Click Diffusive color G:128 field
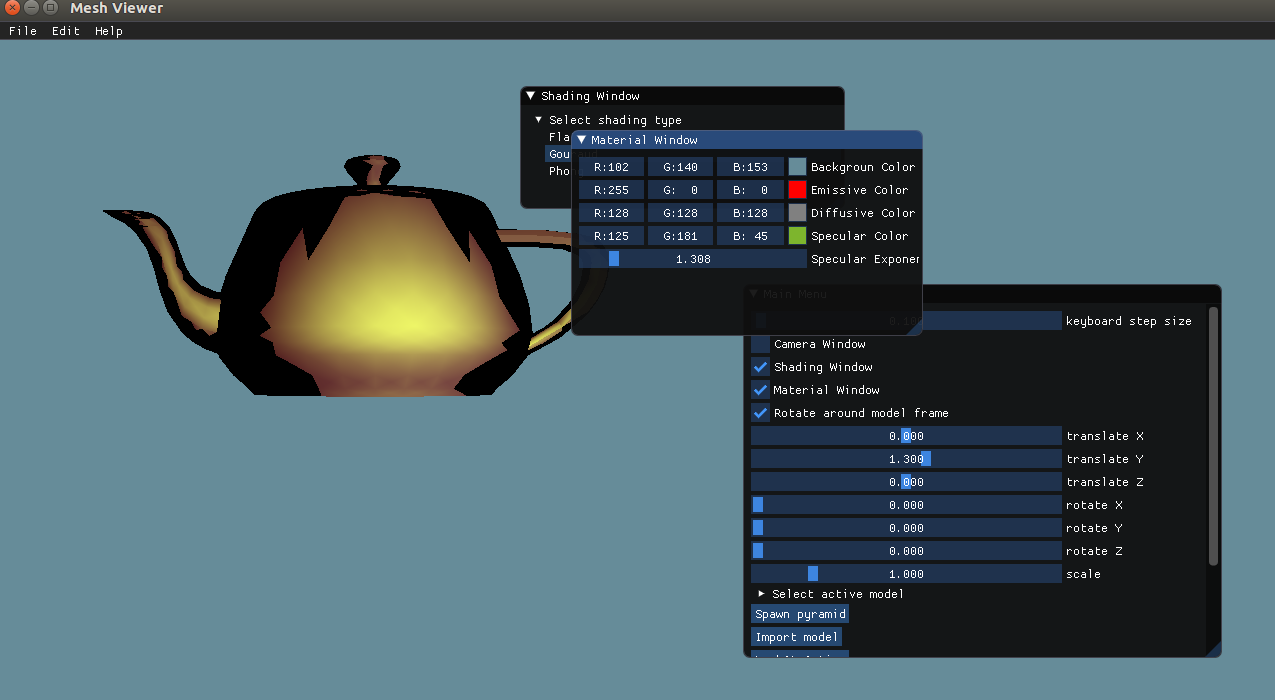The height and width of the screenshot is (700, 1275). 680,213
